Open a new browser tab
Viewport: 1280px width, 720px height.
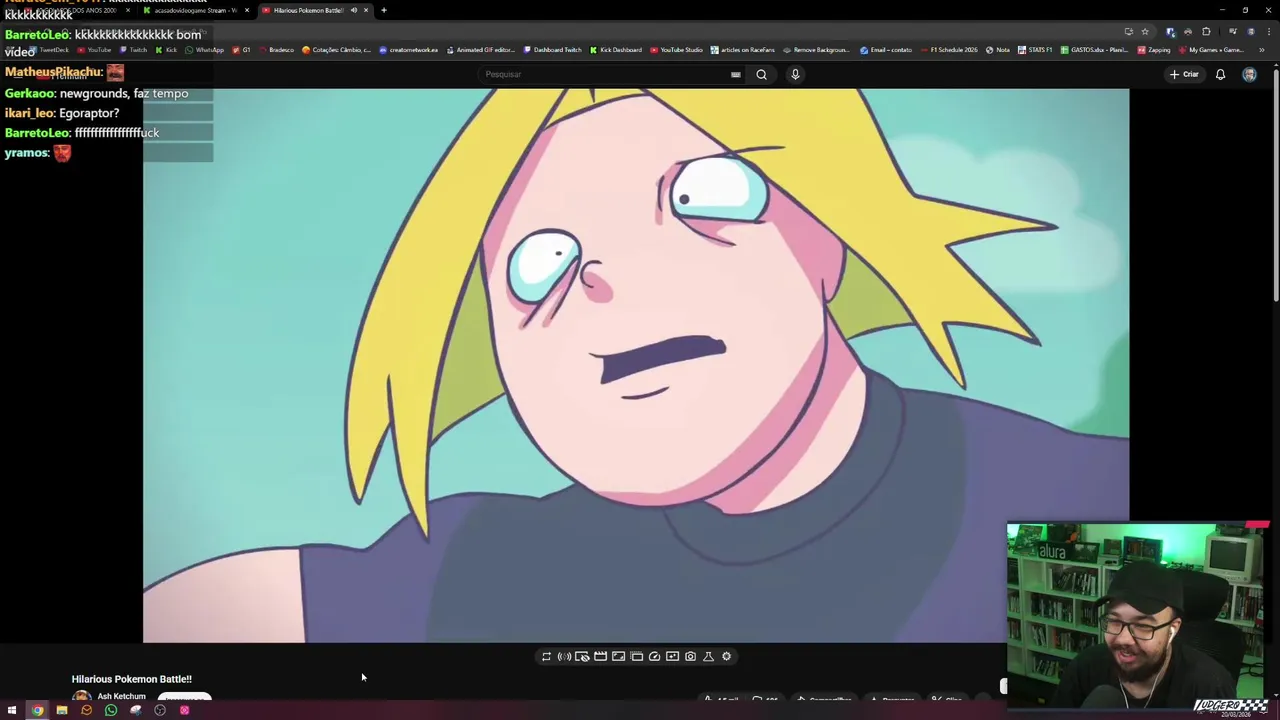[x=383, y=10]
